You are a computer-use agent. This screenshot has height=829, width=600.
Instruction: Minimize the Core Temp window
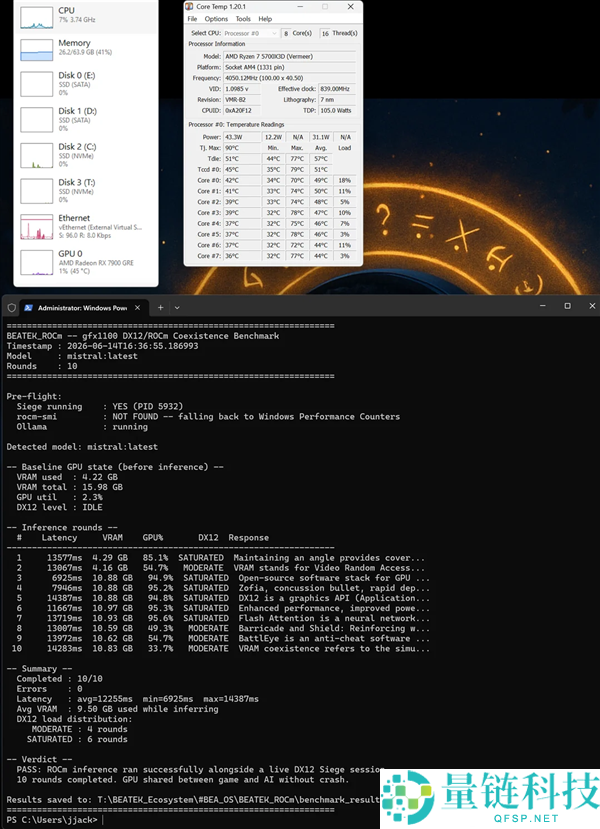pos(300,7)
